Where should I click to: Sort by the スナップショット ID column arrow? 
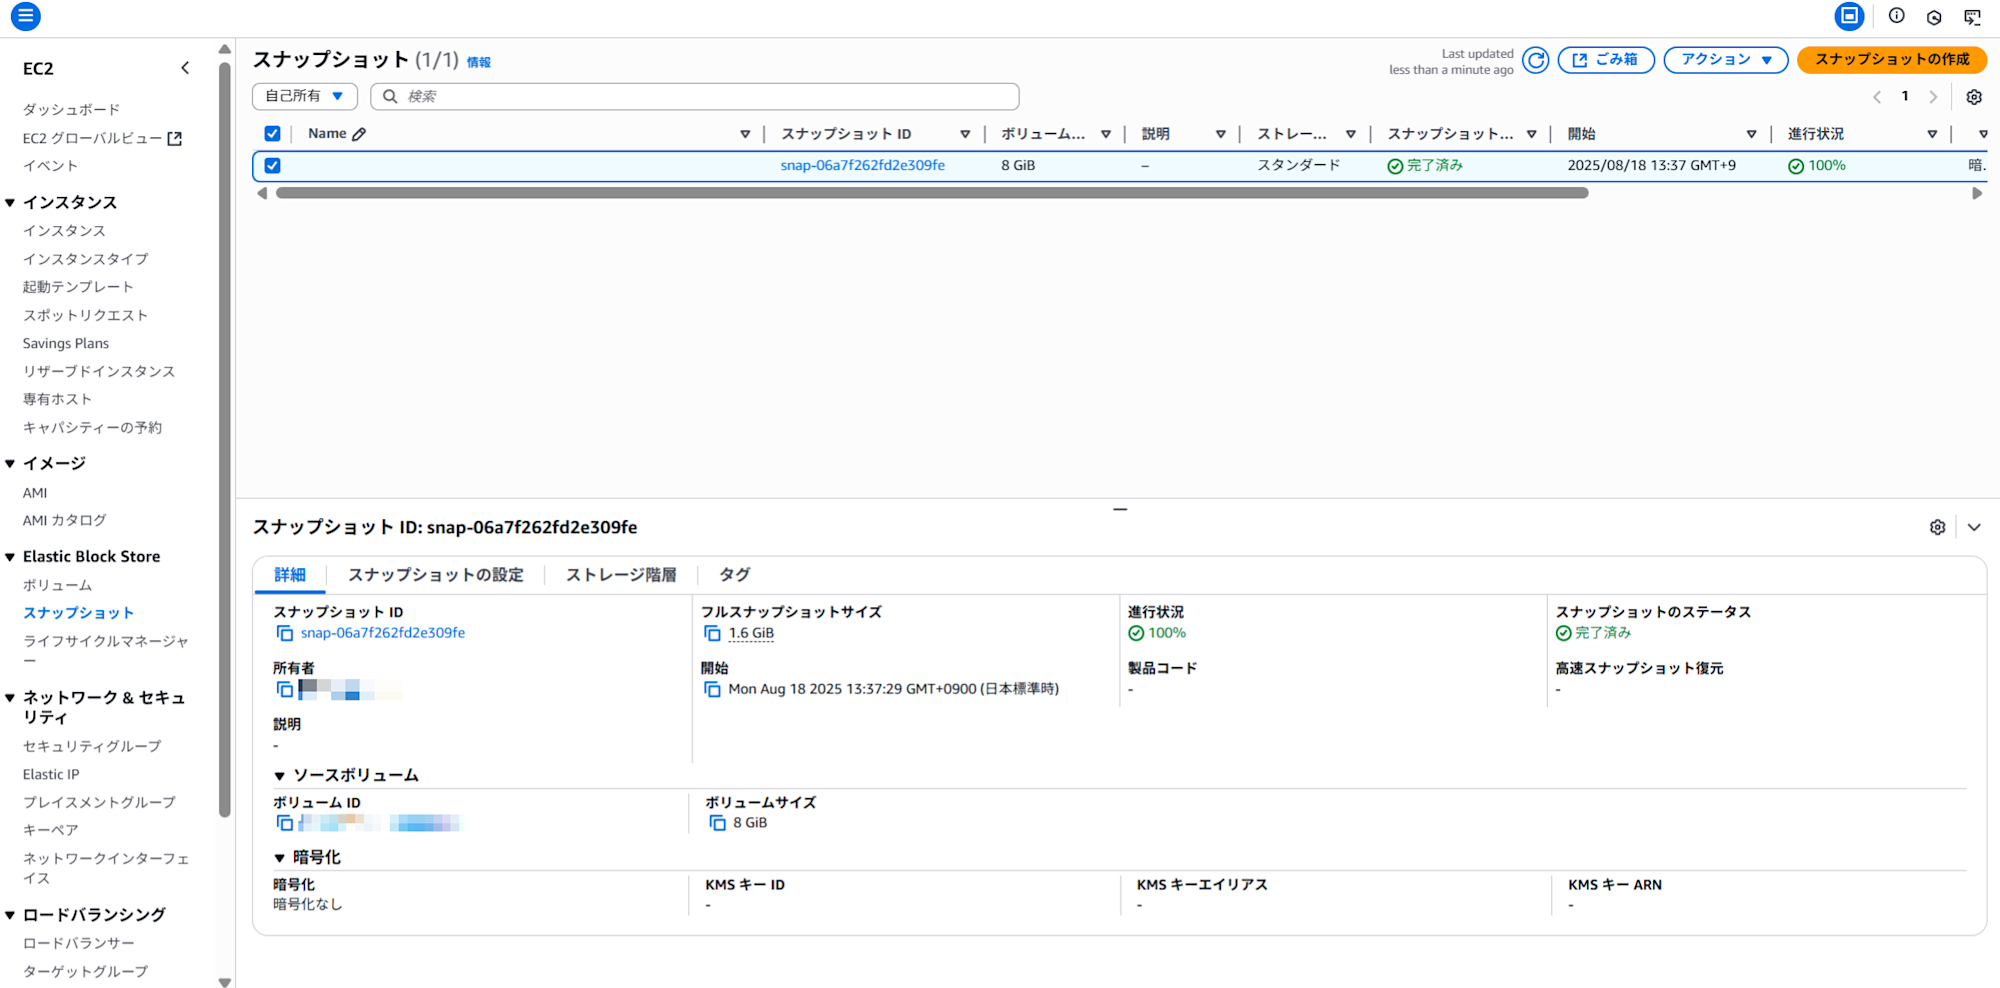coord(965,134)
